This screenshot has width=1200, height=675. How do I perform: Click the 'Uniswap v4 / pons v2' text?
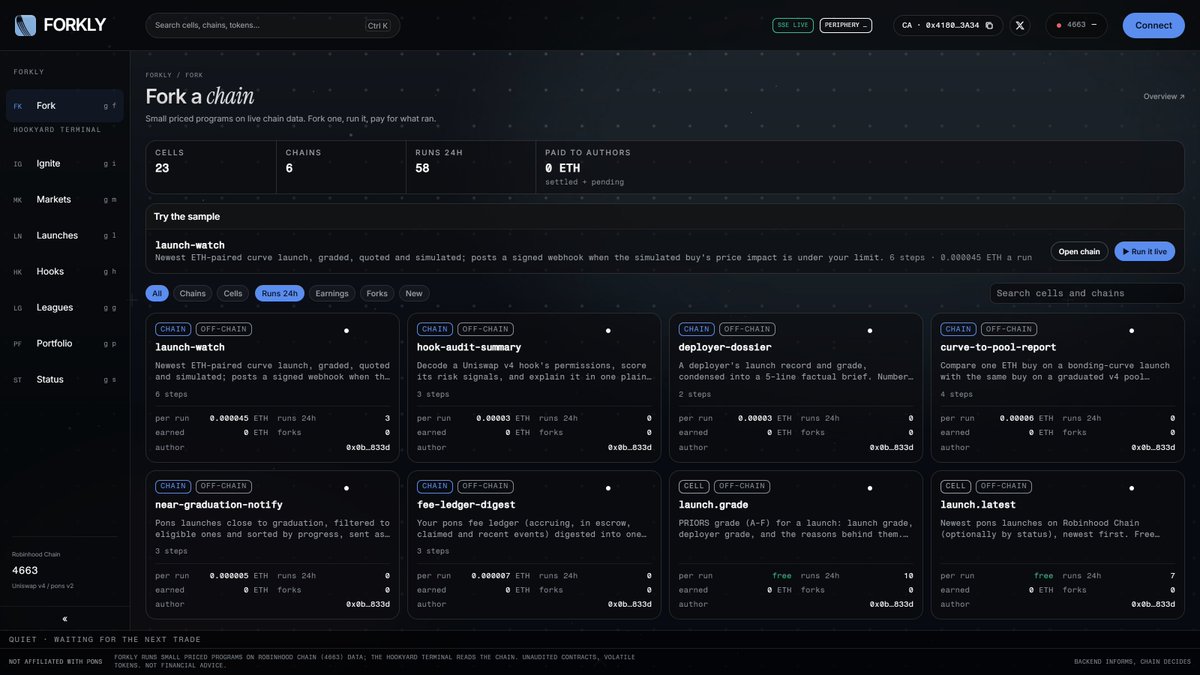click(42, 586)
